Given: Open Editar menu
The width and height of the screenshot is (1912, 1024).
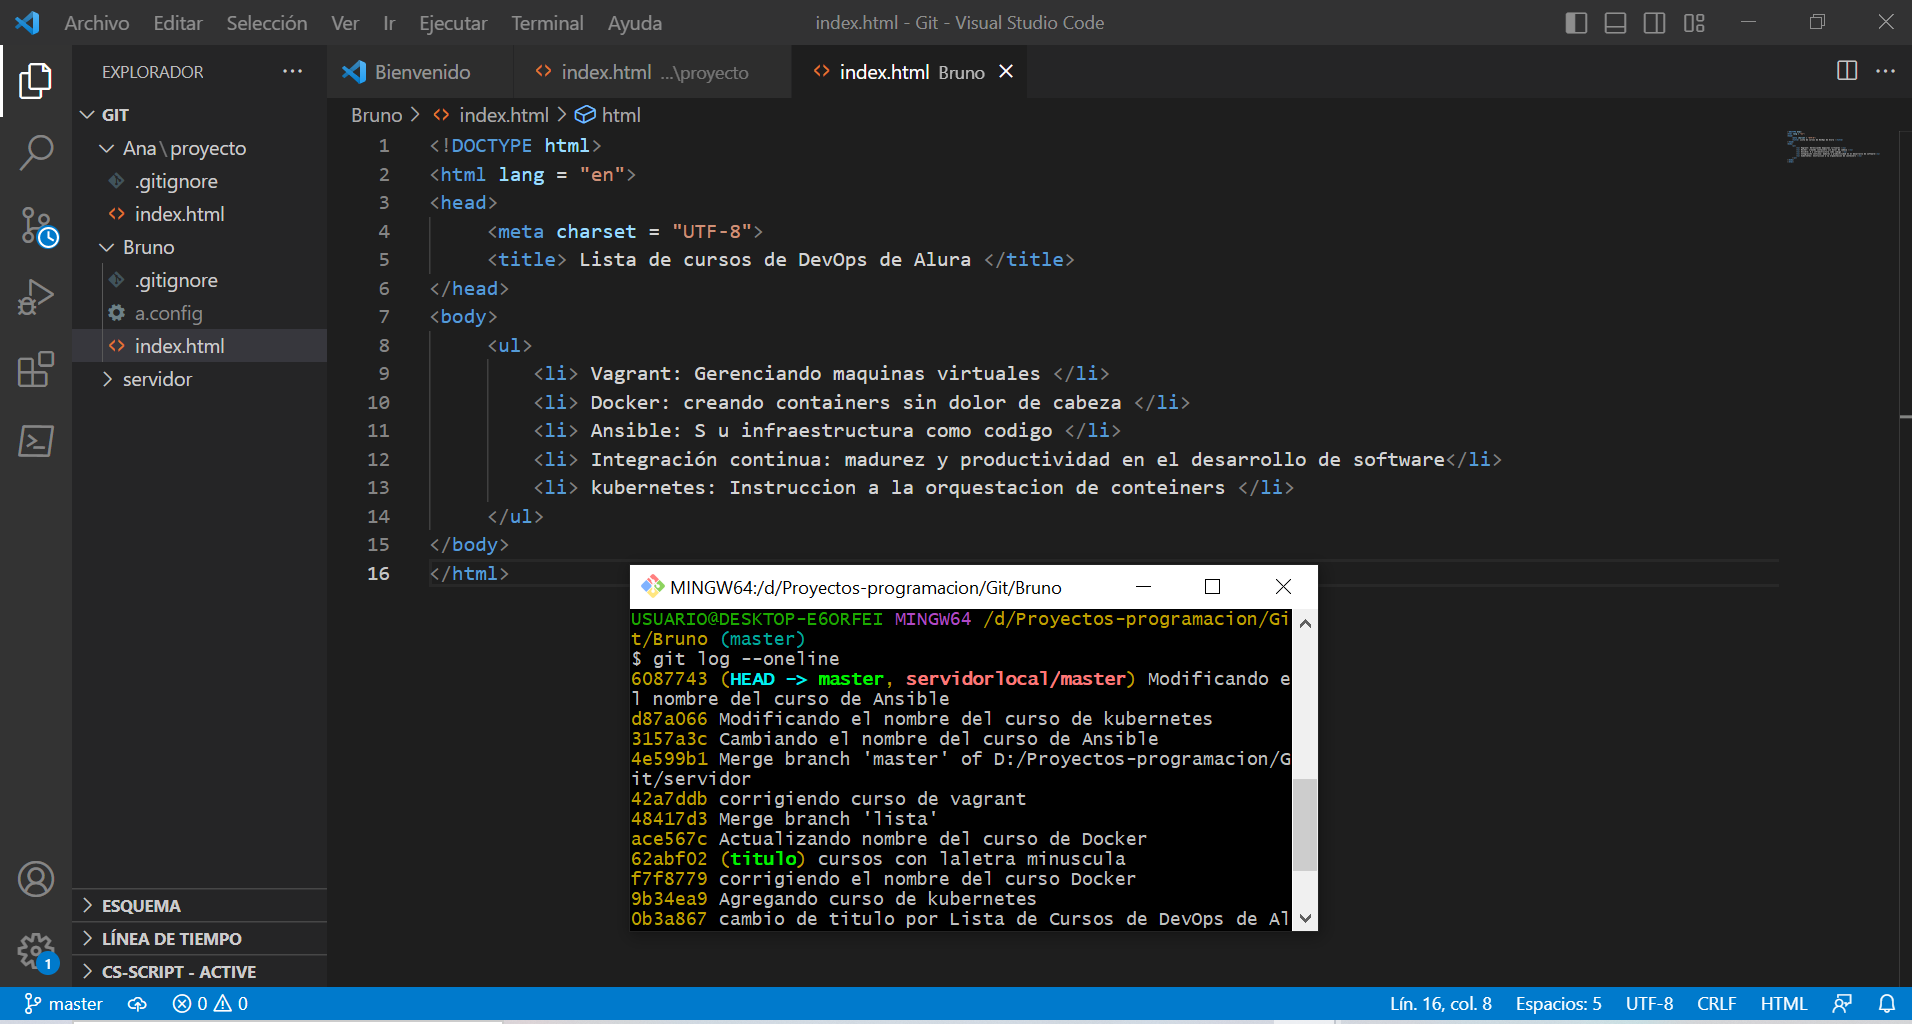Looking at the screenshot, I should coord(178,22).
